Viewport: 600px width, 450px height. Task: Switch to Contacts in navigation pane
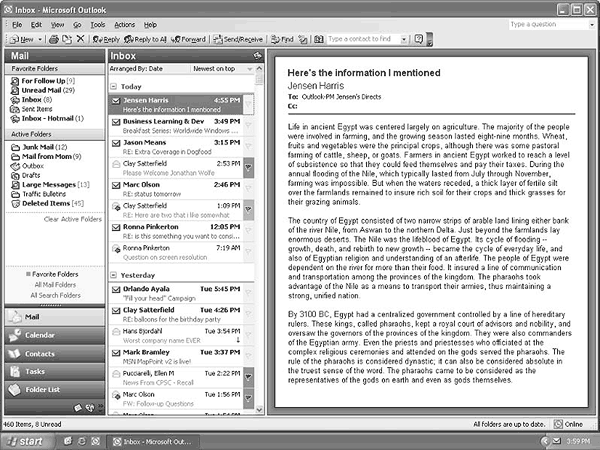coord(54,354)
